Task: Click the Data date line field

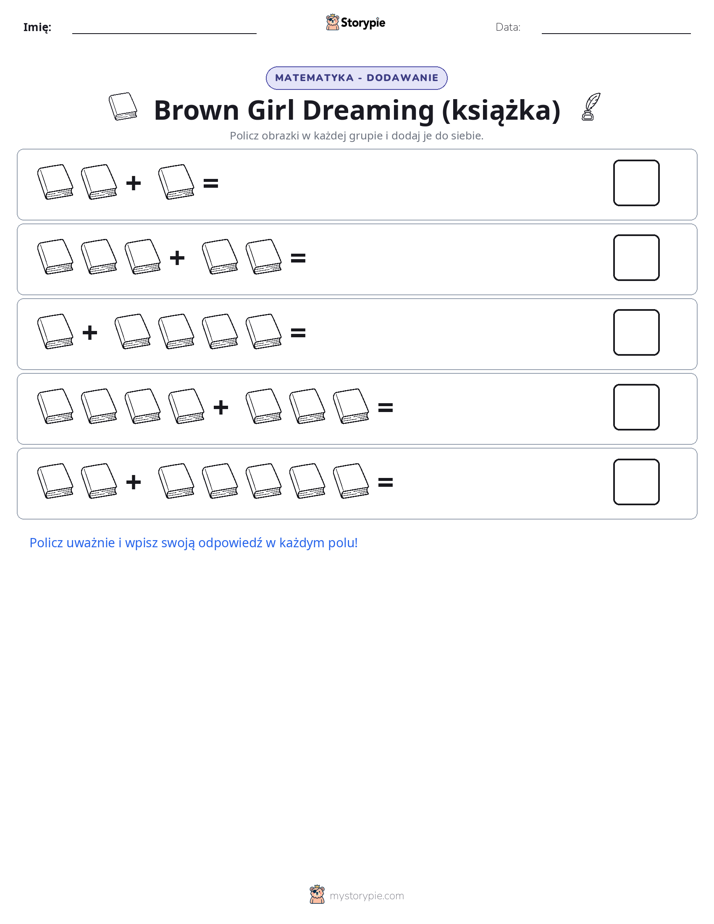Action: (x=616, y=28)
